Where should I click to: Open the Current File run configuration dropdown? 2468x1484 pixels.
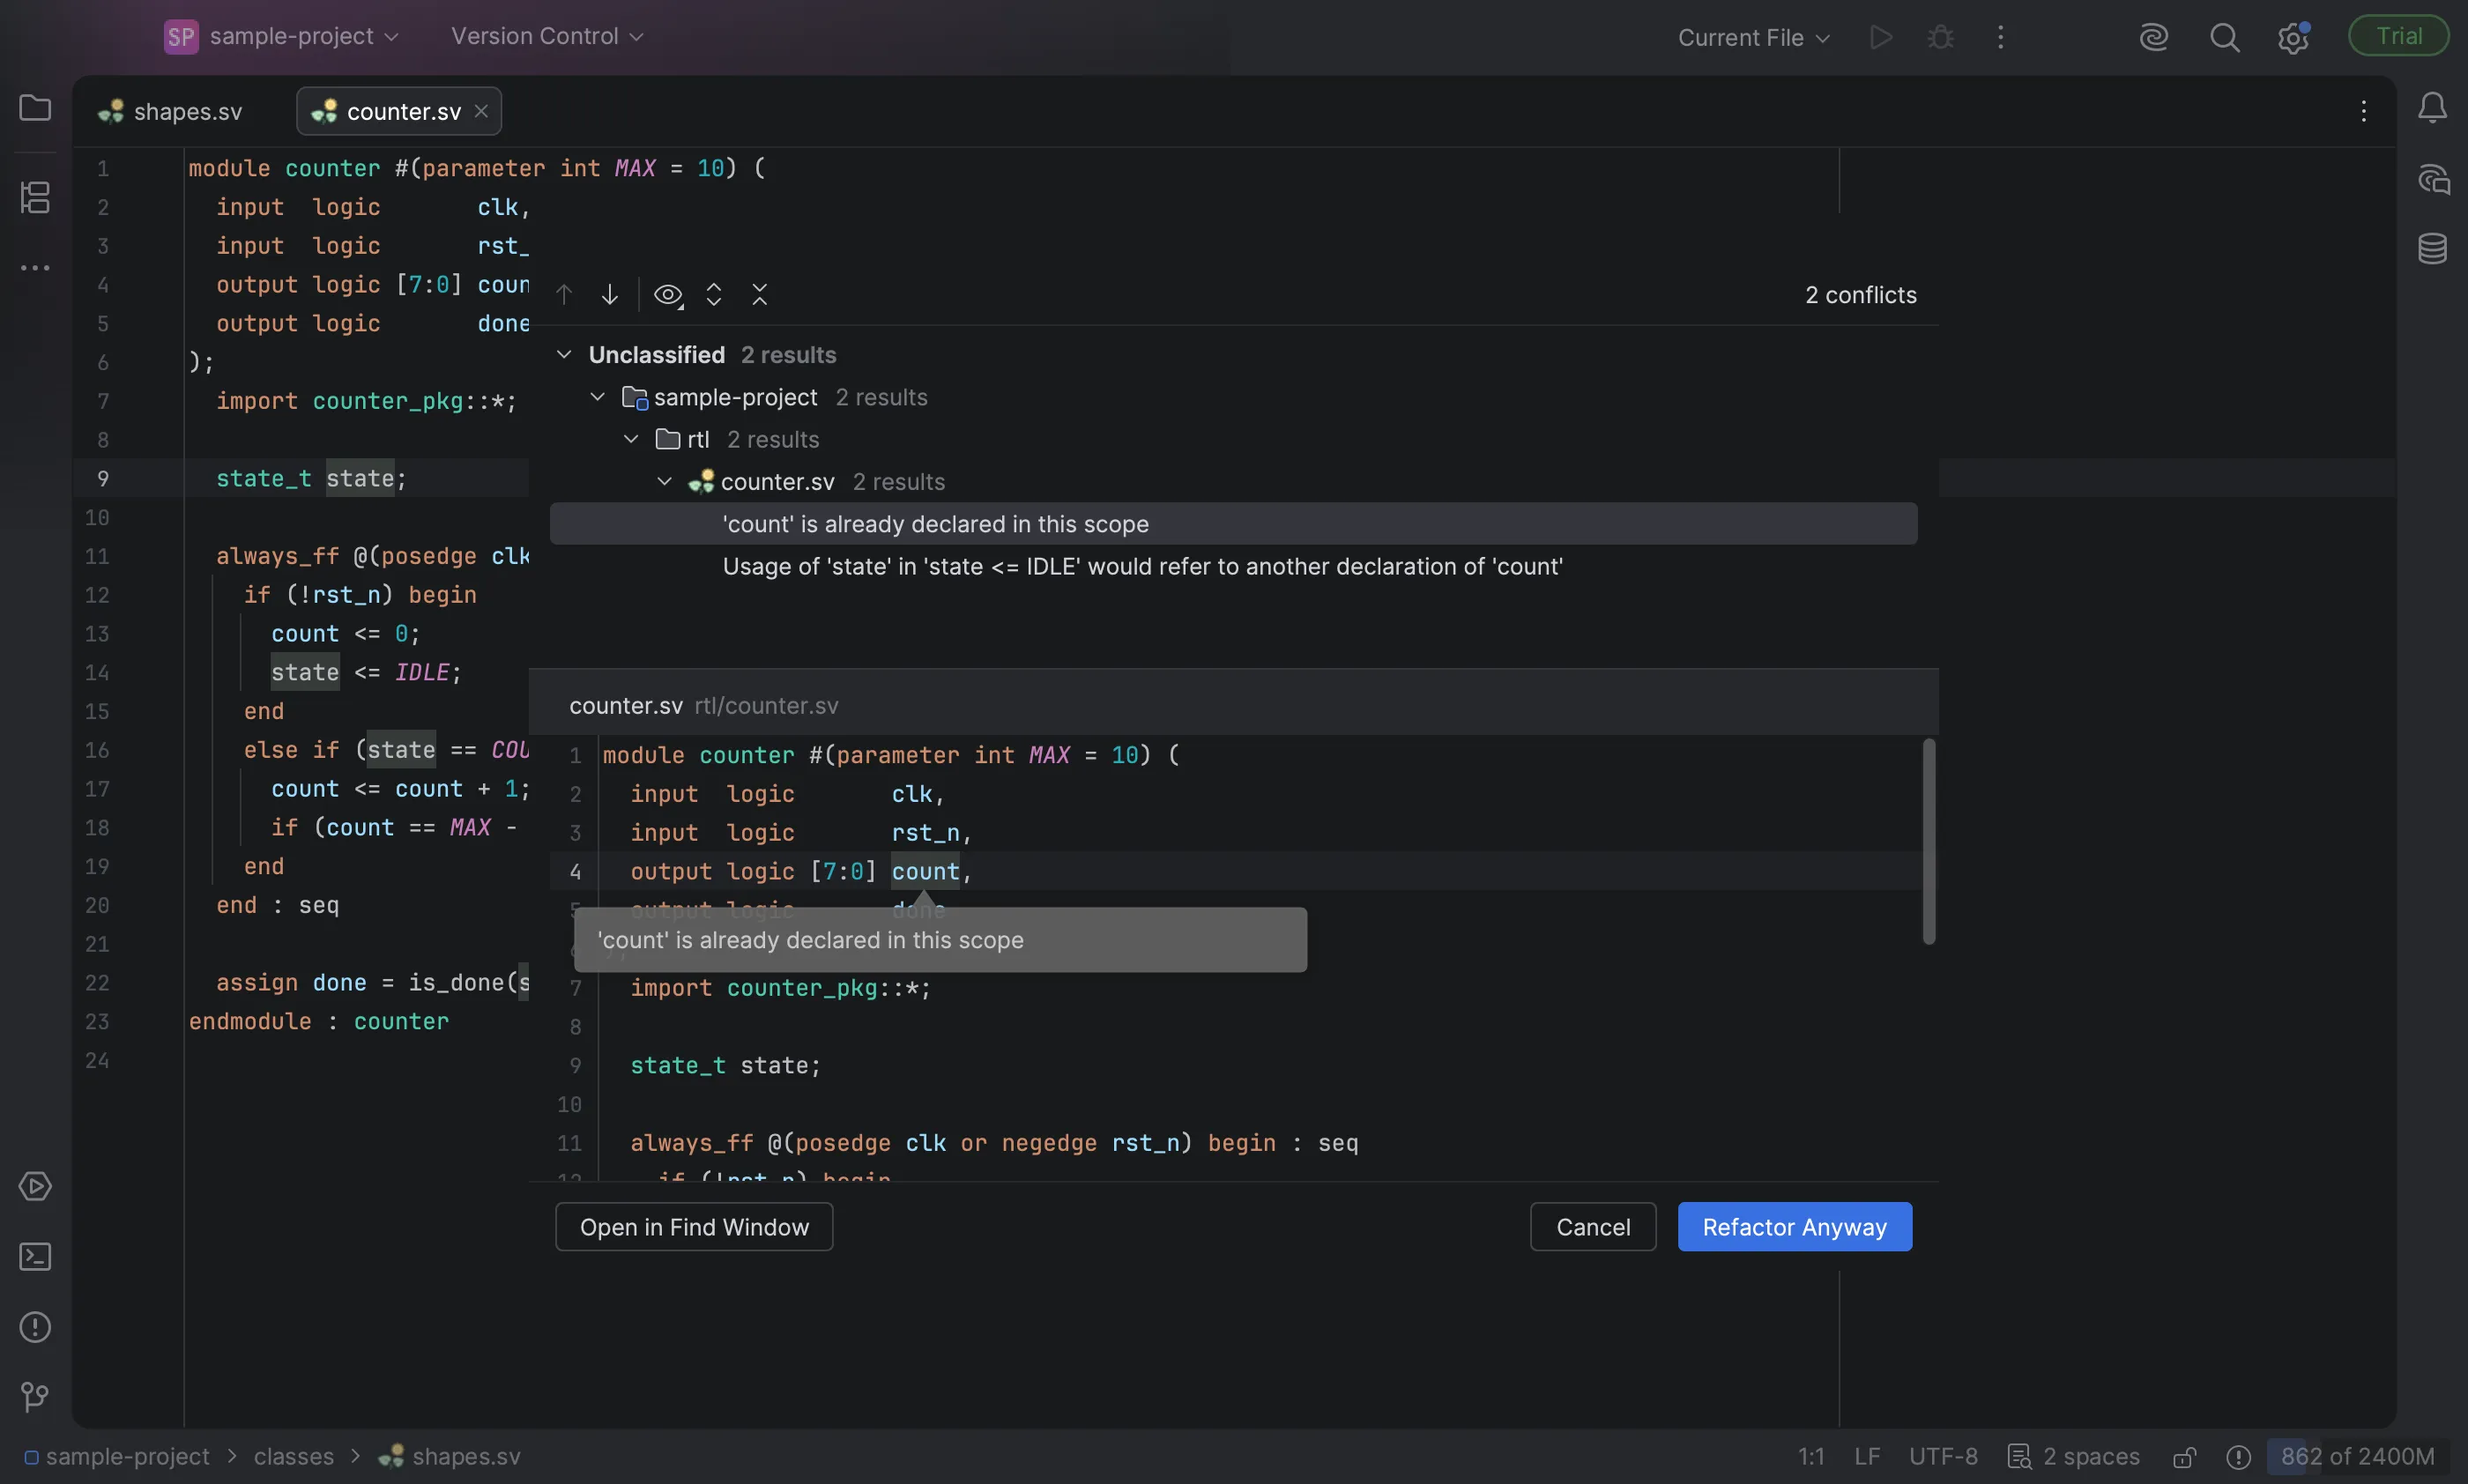[1754, 38]
